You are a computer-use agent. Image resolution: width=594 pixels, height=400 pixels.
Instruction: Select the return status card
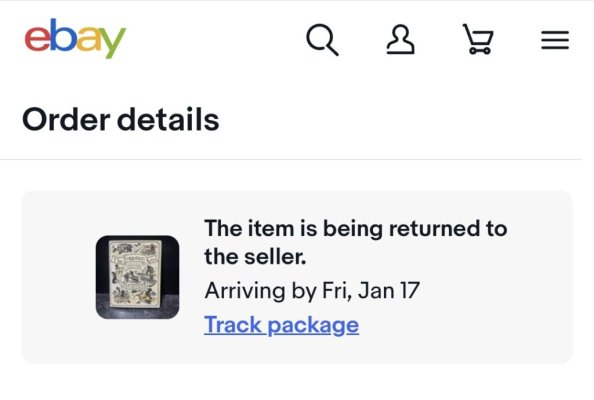click(297, 277)
